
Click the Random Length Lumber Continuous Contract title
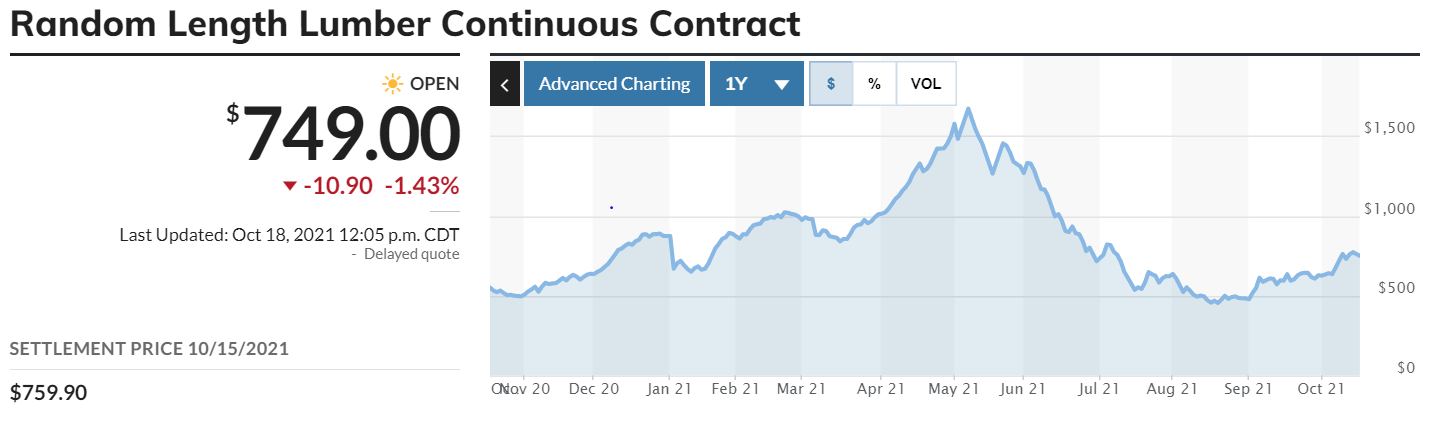click(x=405, y=24)
